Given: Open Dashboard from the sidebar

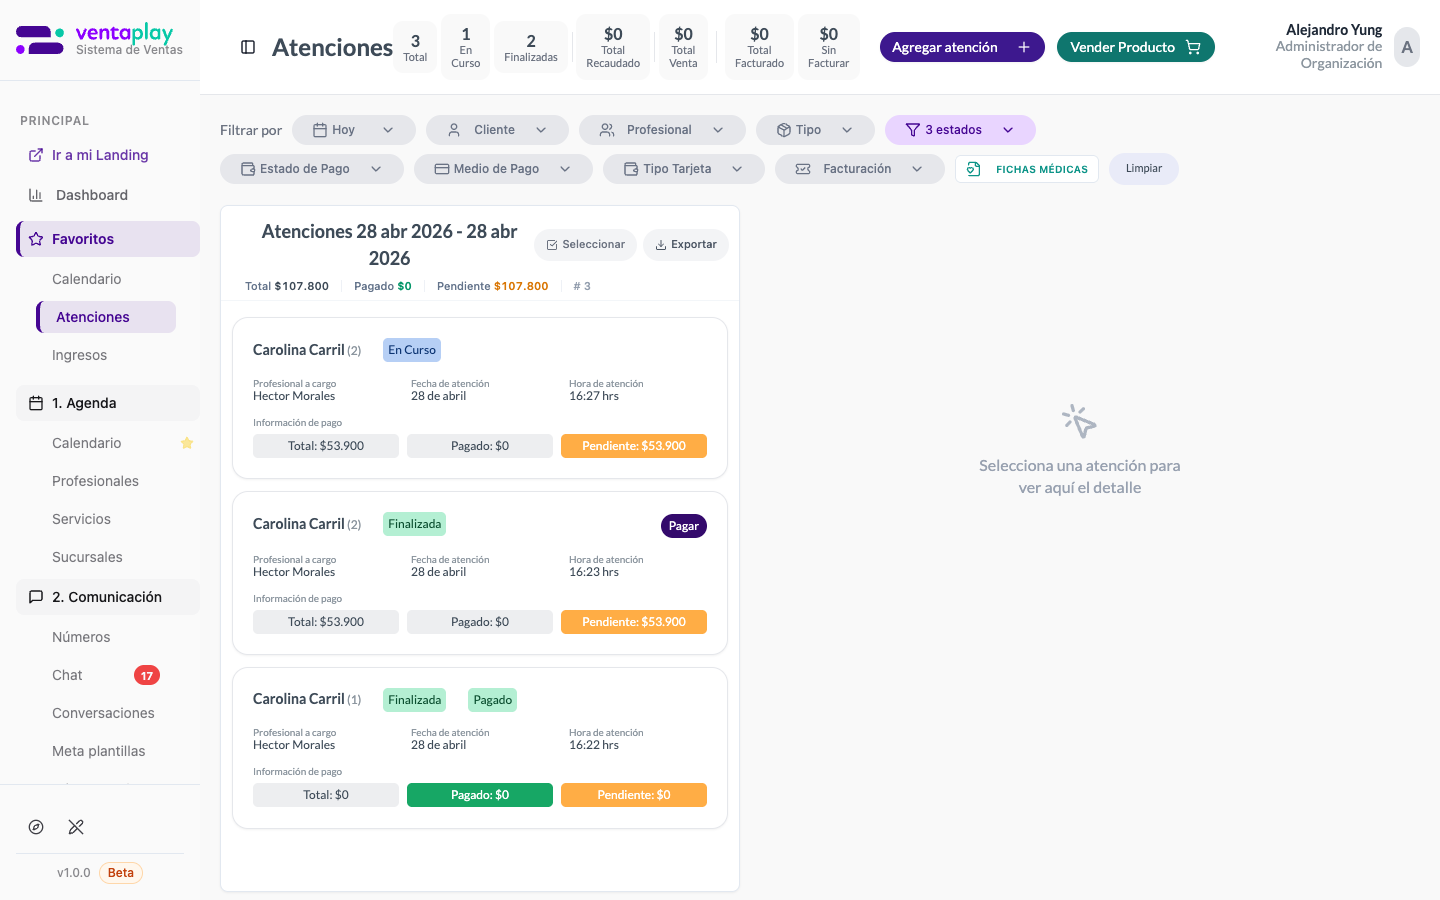Looking at the screenshot, I should (x=91, y=195).
